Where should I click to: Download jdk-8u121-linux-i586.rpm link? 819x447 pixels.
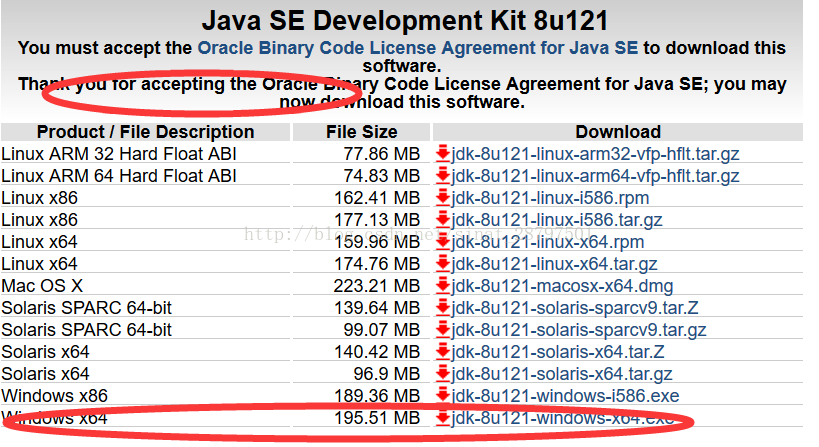pyautogui.click(x=550, y=198)
